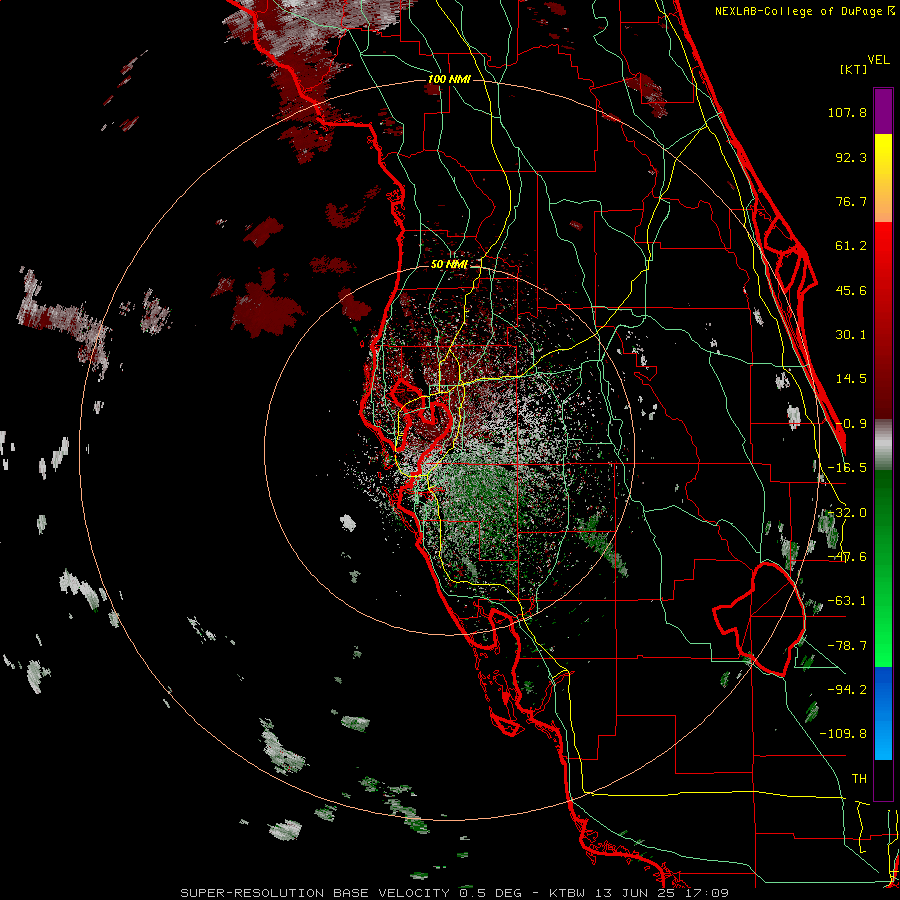Image resolution: width=900 pixels, height=900 pixels.
Task: Click the -16.5 scale value
Action: (847, 468)
